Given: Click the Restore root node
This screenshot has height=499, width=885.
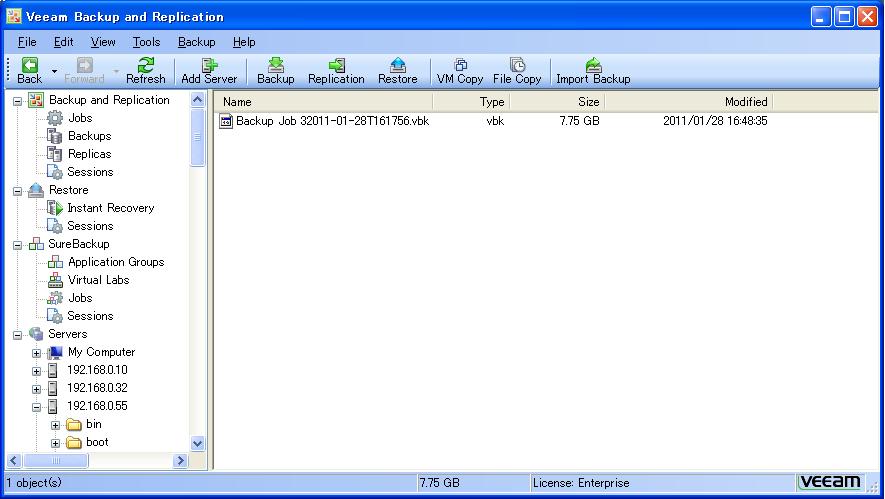Looking at the screenshot, I should pos(68,190).
